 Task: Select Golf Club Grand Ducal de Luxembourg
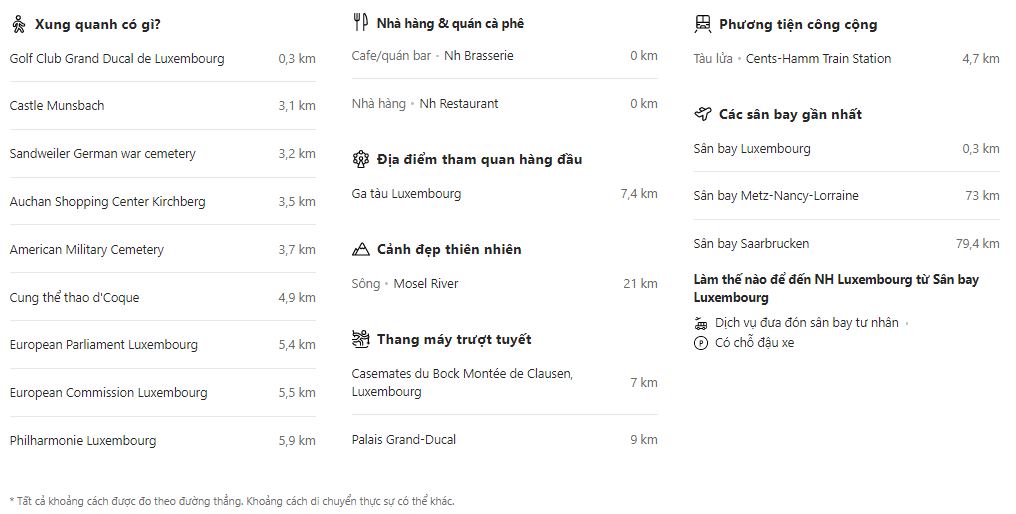click(117, 58)
